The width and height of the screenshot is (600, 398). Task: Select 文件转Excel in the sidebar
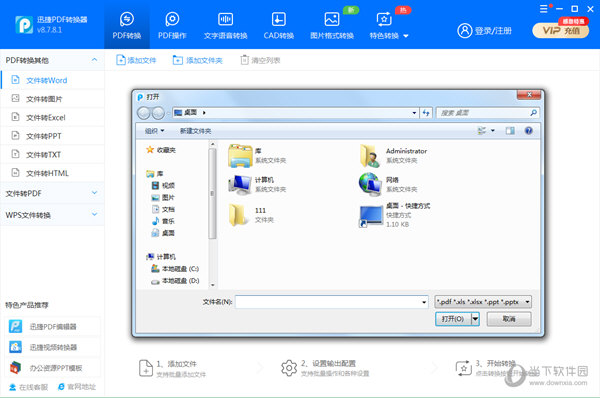coord(52,117)
